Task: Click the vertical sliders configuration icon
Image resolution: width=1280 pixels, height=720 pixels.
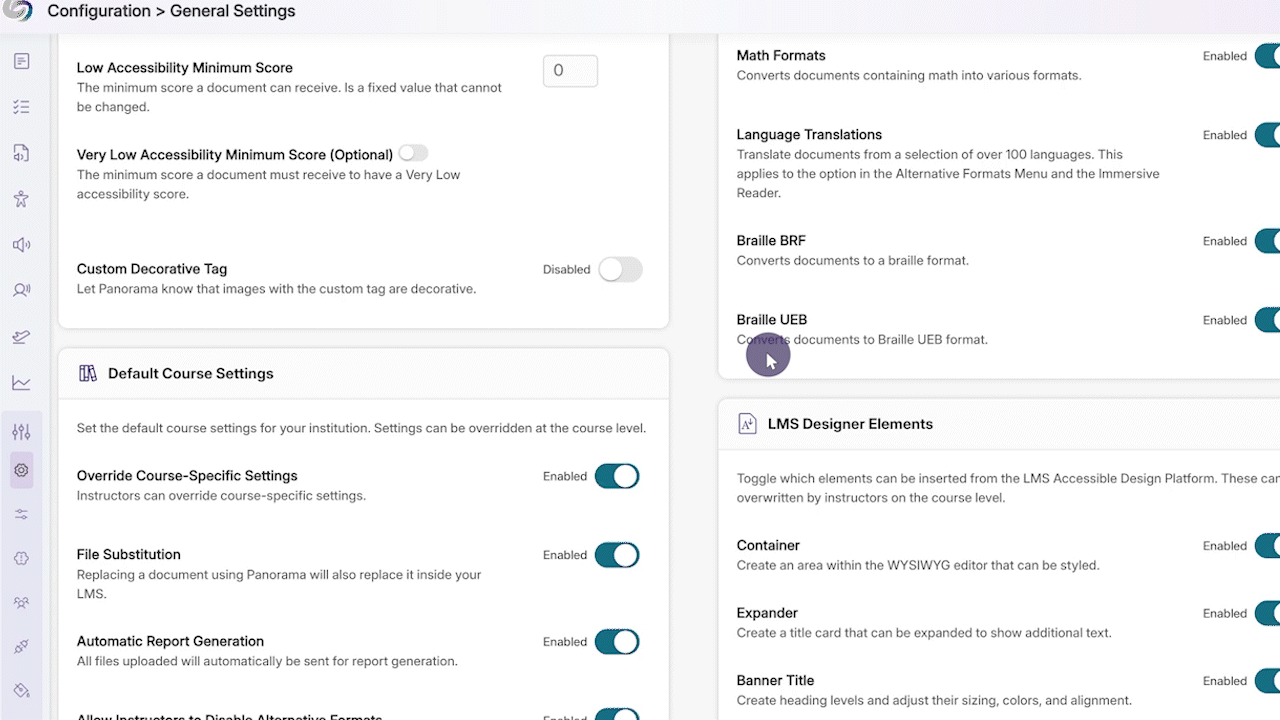Action: pyautogui.click(x=21, y=432)
